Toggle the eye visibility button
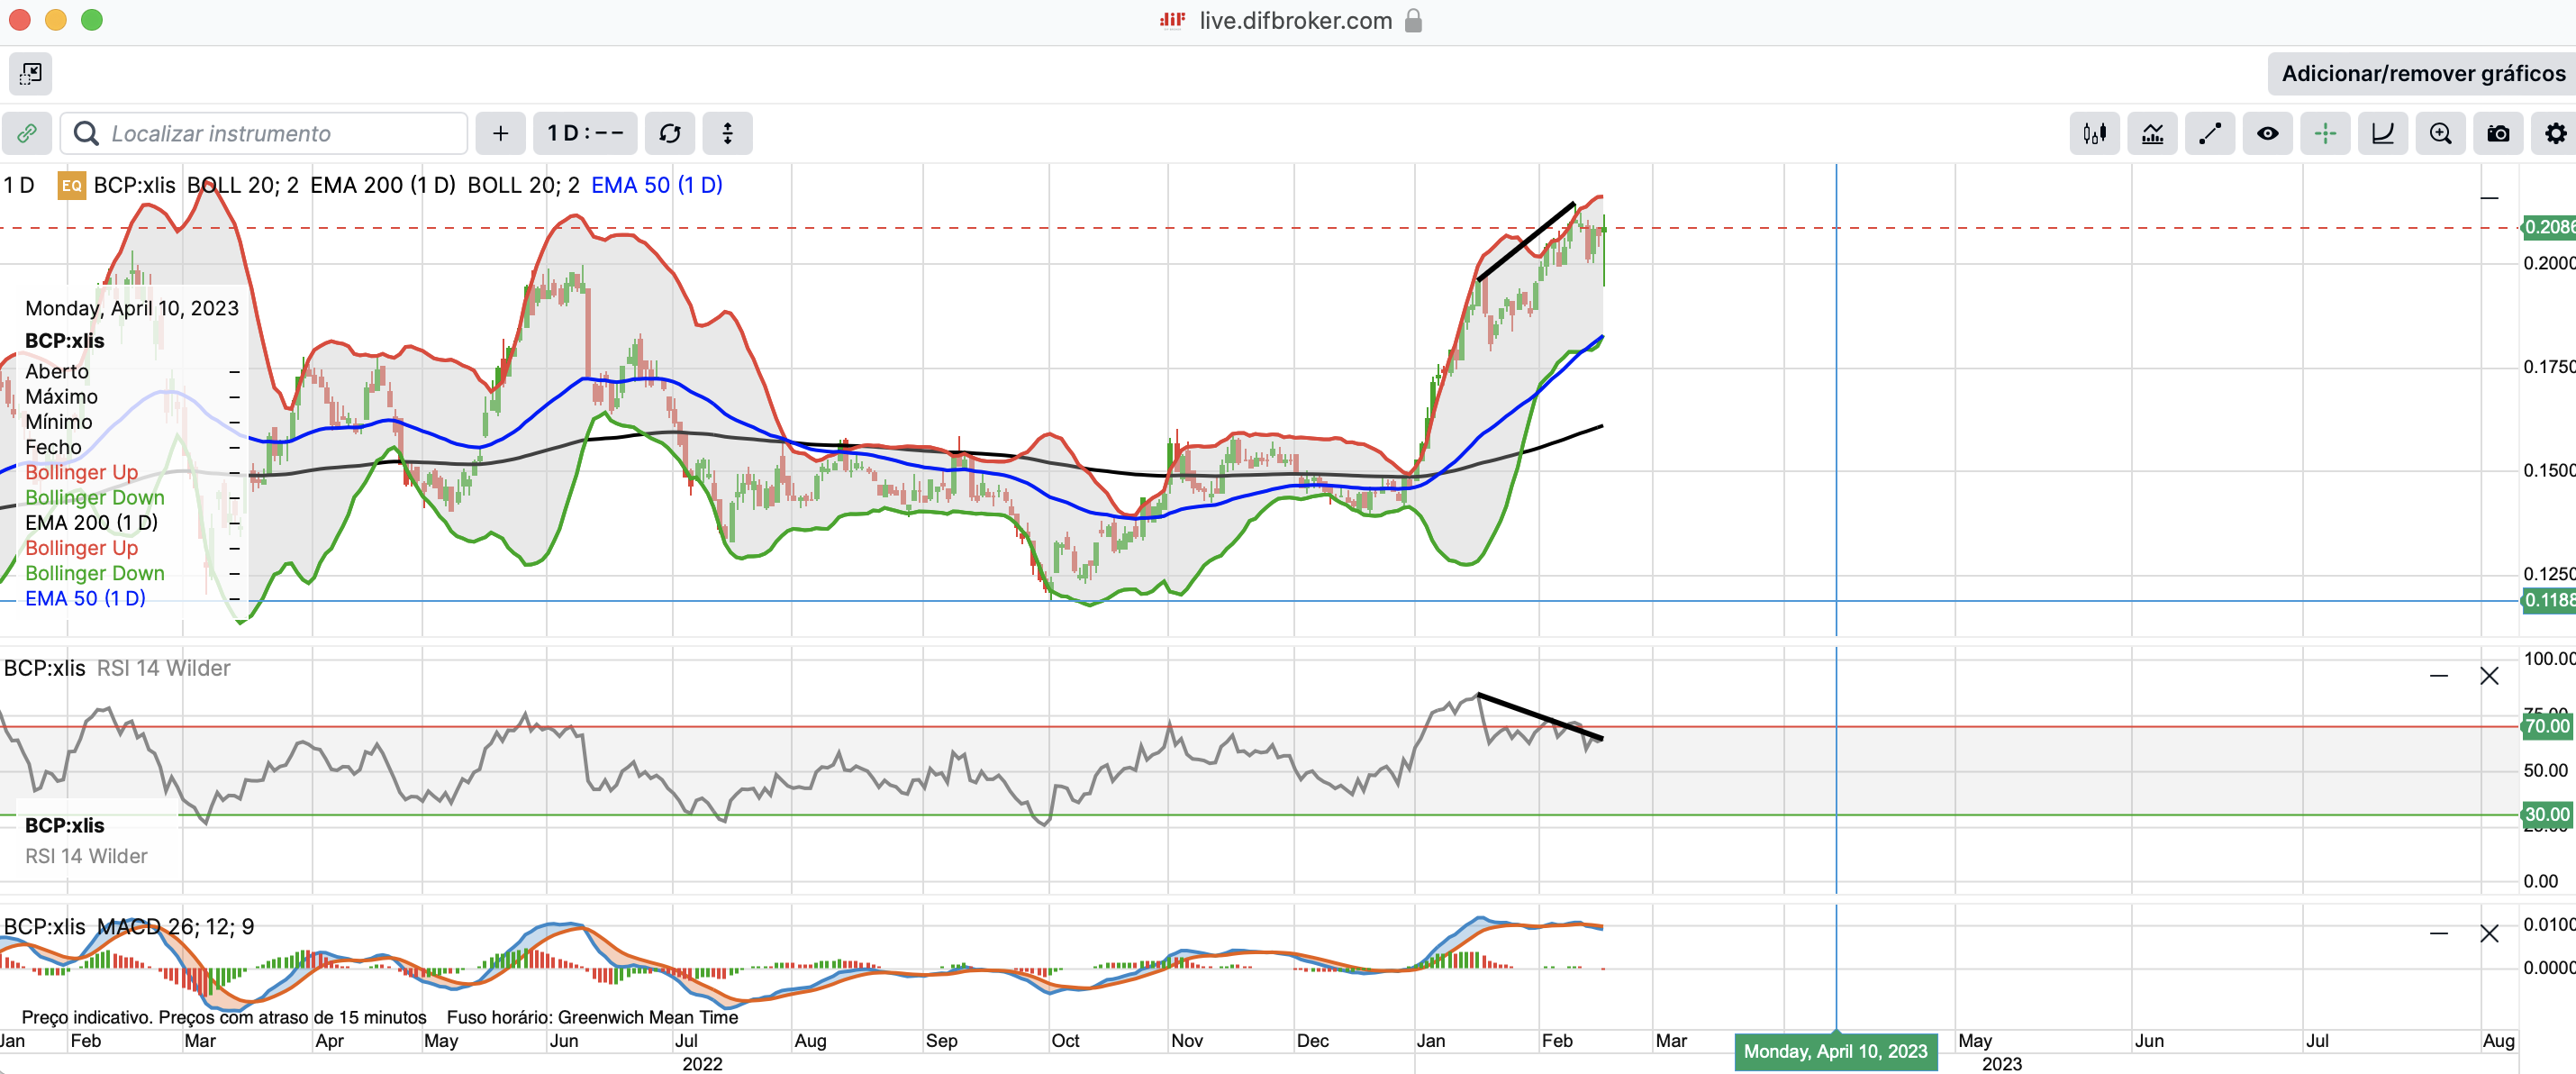Screen dimensions: 2576x1074 coord(2267,133)
